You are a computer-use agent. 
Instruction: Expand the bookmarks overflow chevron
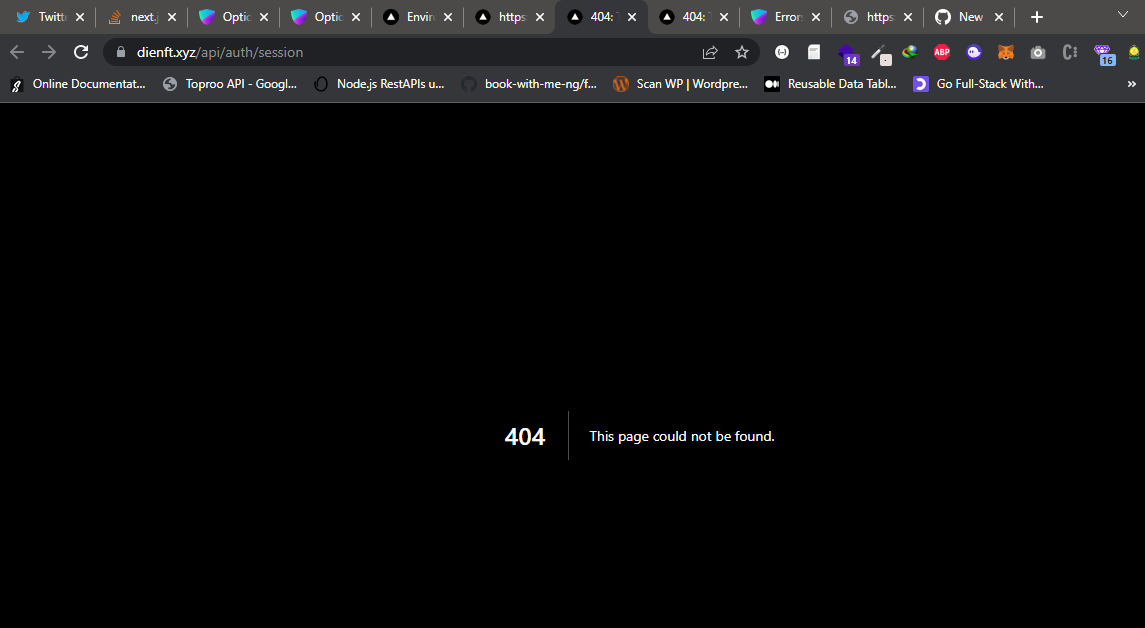point(1131,84)
